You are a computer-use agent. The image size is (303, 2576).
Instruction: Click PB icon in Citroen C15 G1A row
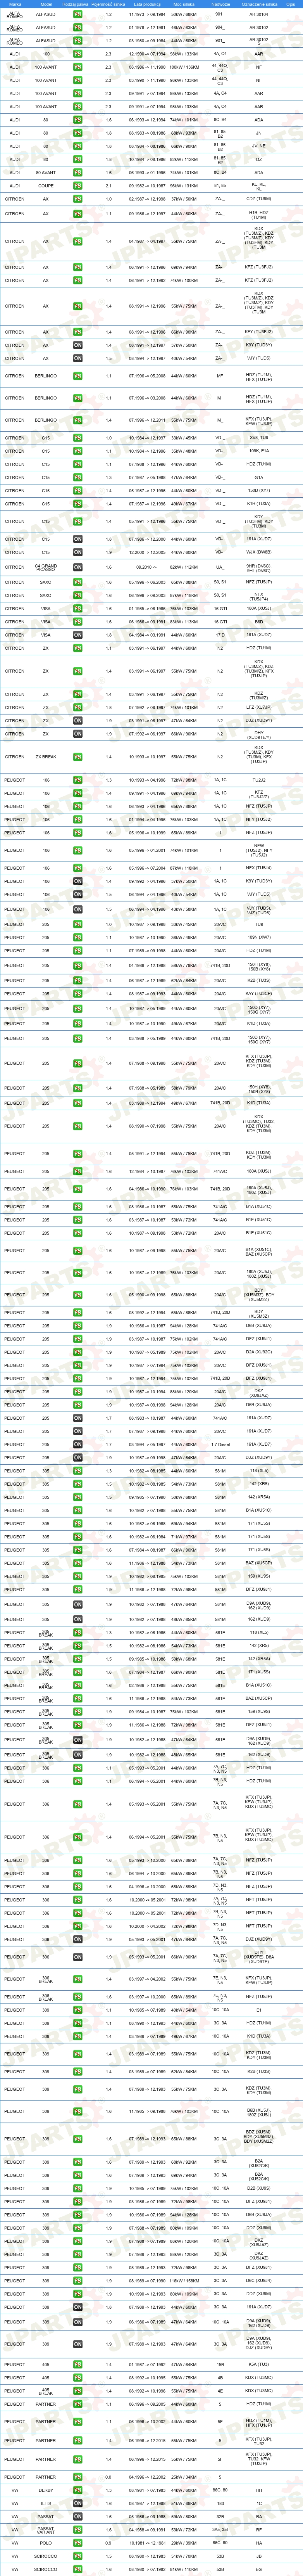[x=78, y=477]
